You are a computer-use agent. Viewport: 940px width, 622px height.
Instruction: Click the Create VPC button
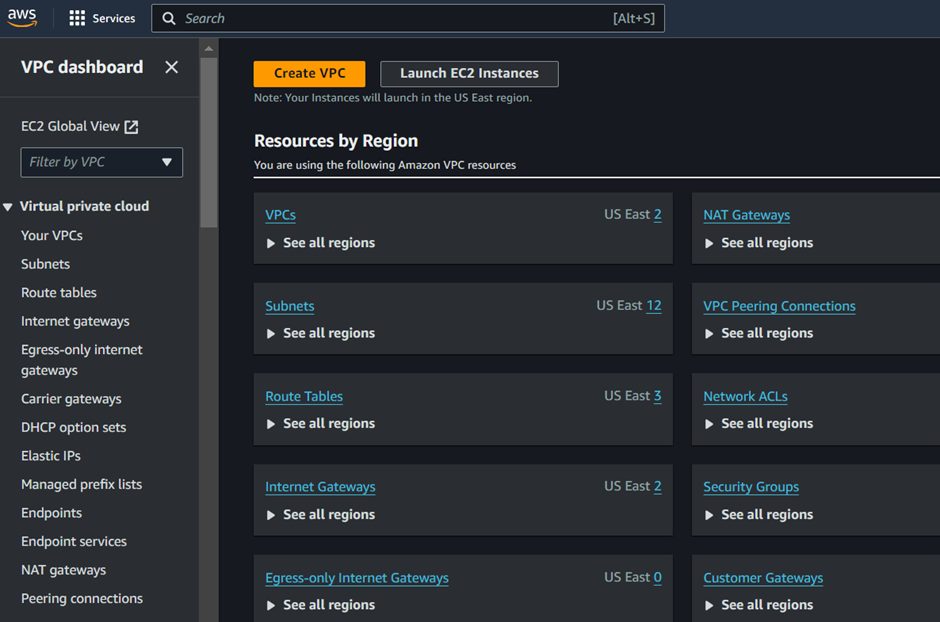pyautogui.click(x=309, y=74)
